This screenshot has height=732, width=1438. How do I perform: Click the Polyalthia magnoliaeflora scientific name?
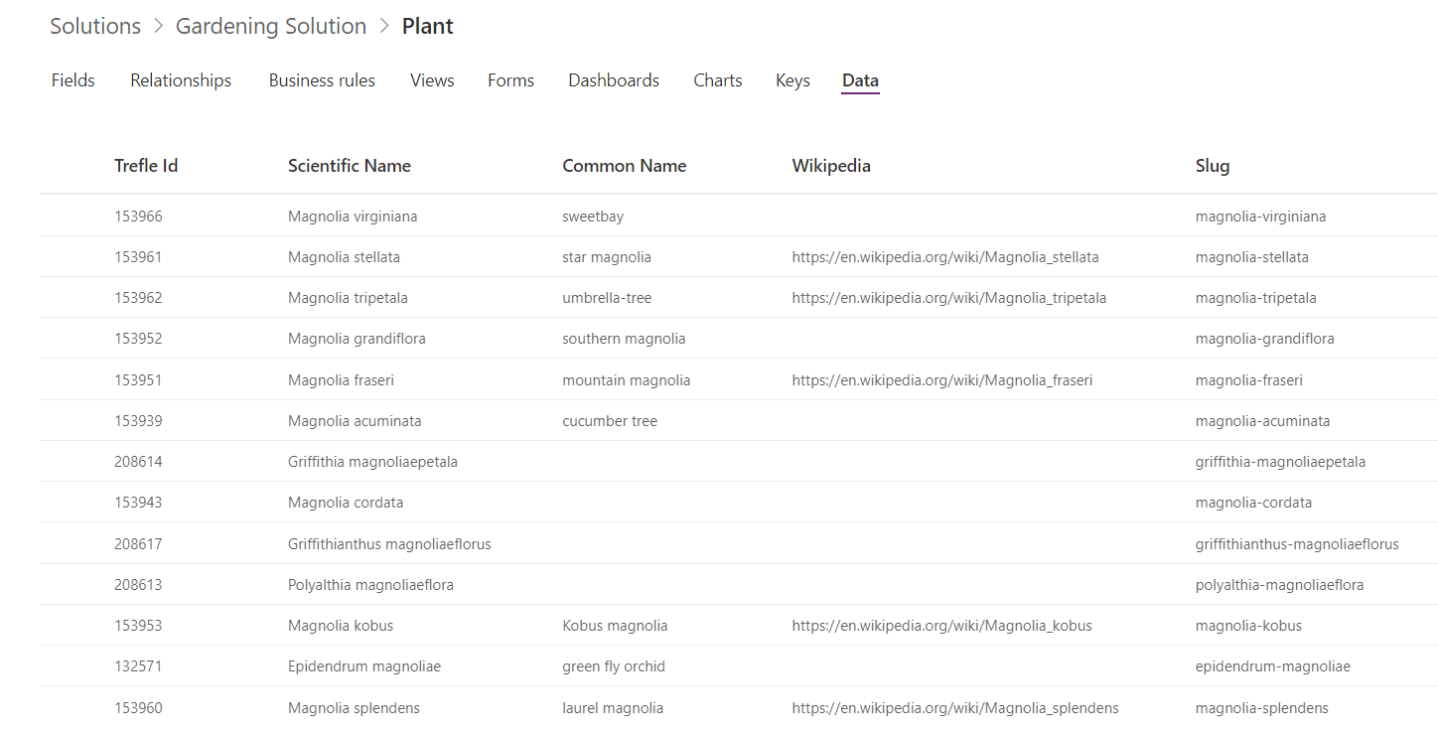[371, 585]
